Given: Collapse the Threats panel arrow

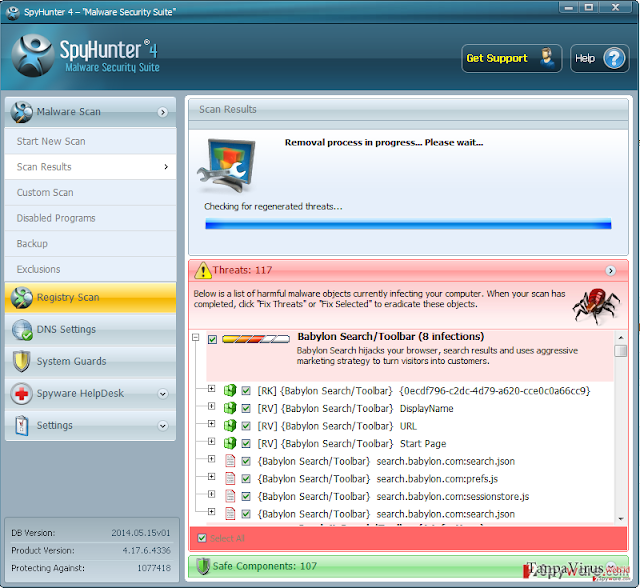Looking at the screenshot, I should tap(611, 271).
